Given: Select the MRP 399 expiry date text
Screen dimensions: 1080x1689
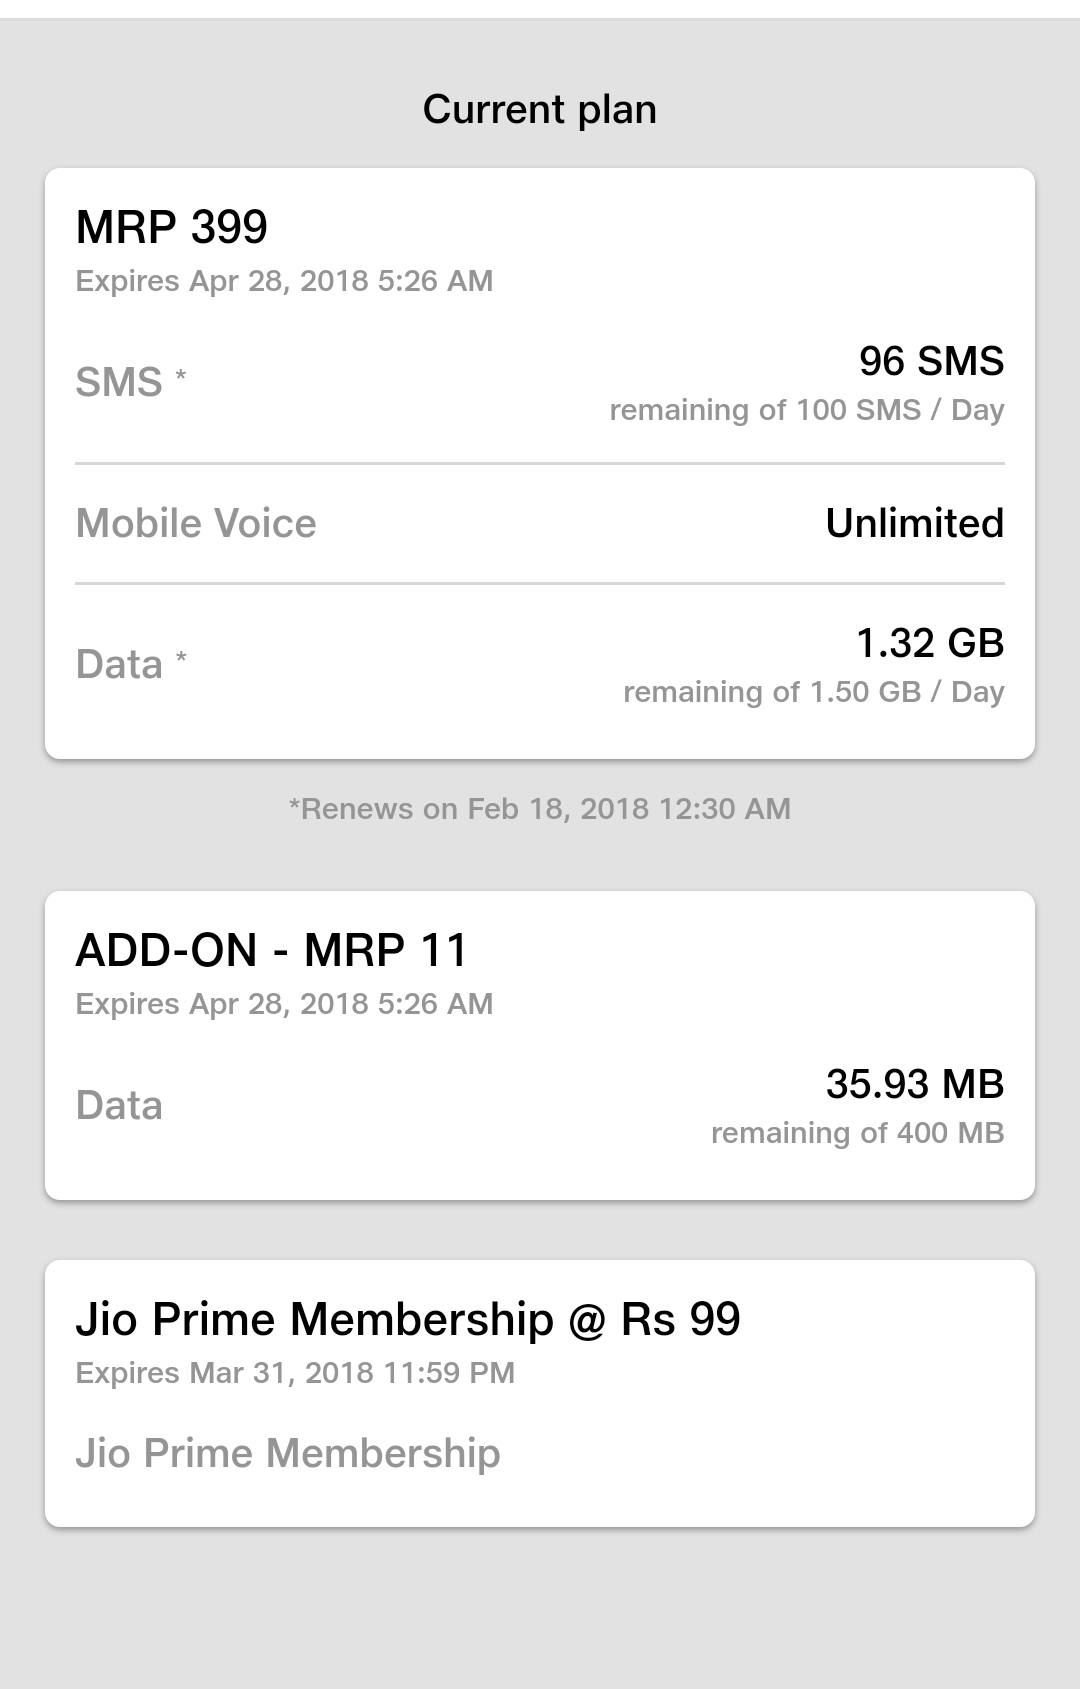Looking at the screenshot, I should 284,281.
